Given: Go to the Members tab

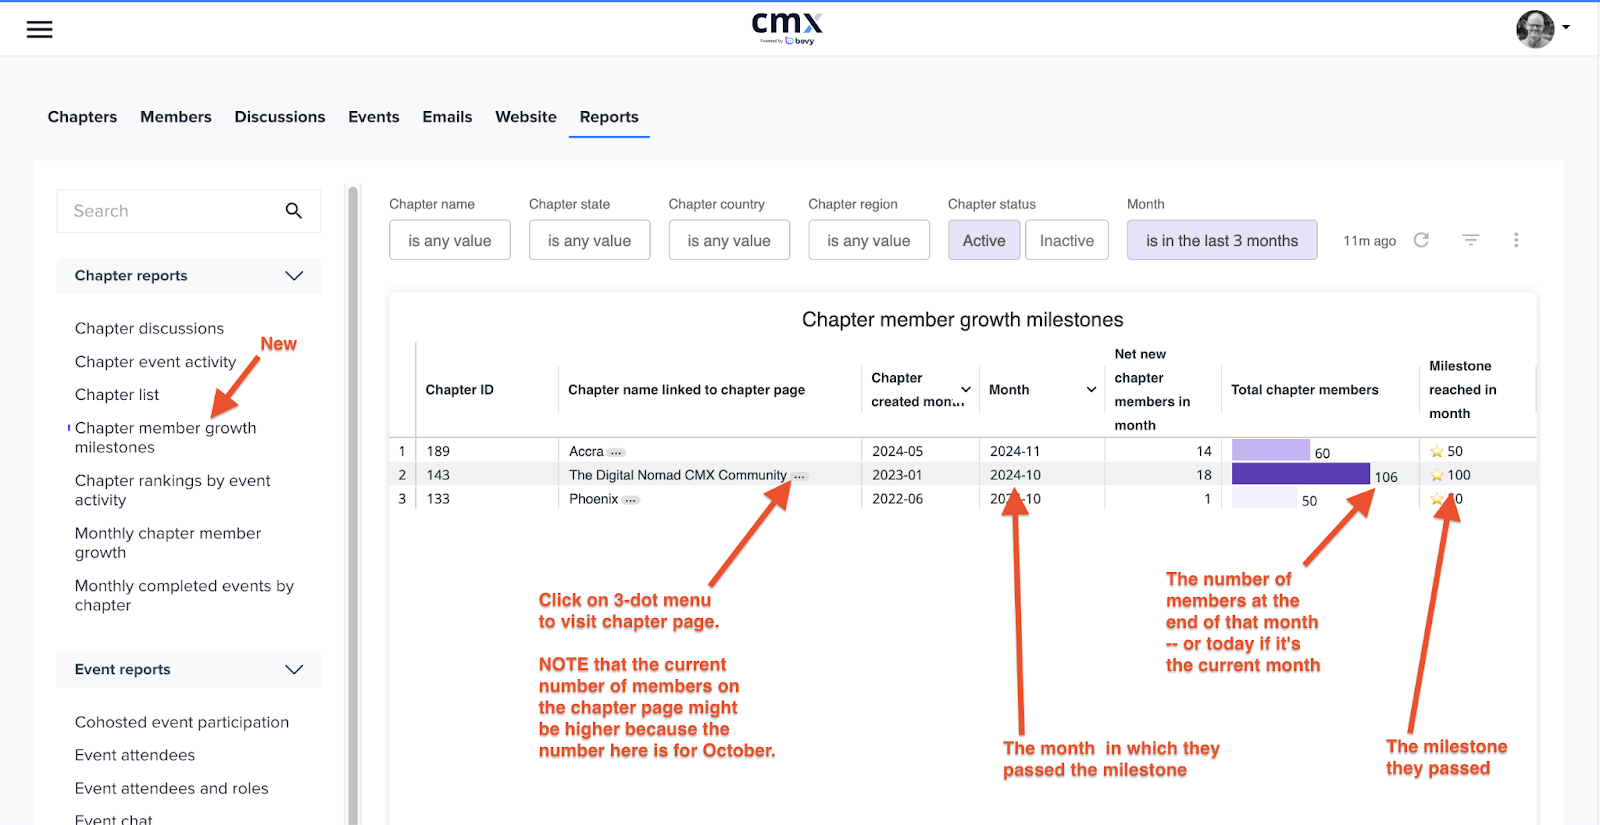Looking at the screenshot, I should coord(176,117).
